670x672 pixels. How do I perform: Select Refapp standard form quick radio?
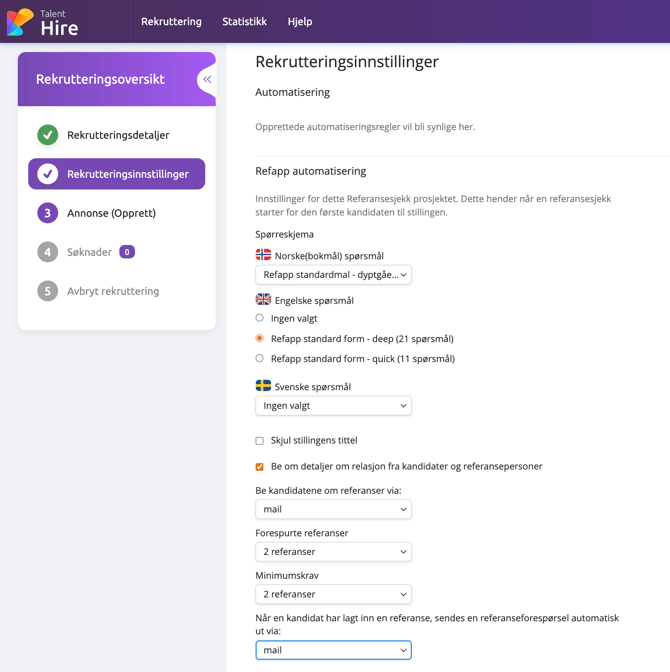tap(260, 358)
